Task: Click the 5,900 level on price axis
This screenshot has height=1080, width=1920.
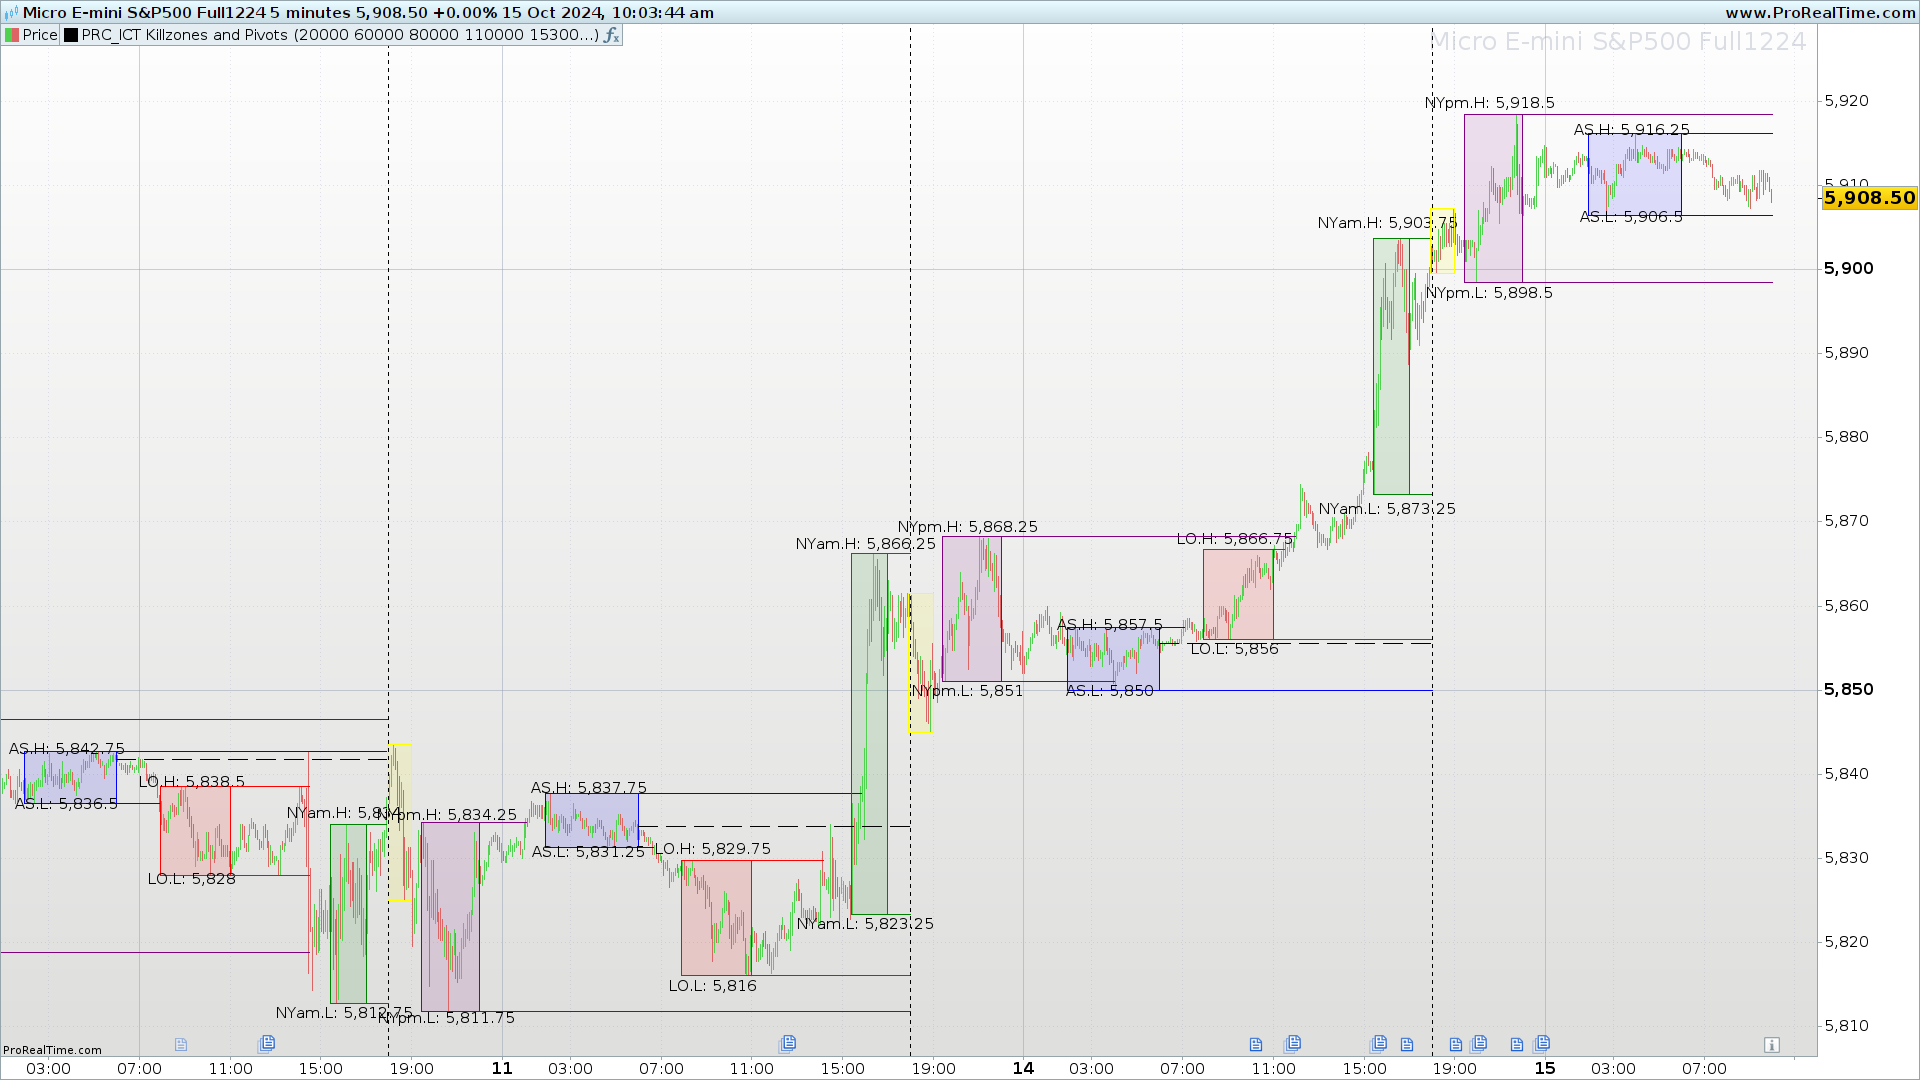Action: (1848, 269)
